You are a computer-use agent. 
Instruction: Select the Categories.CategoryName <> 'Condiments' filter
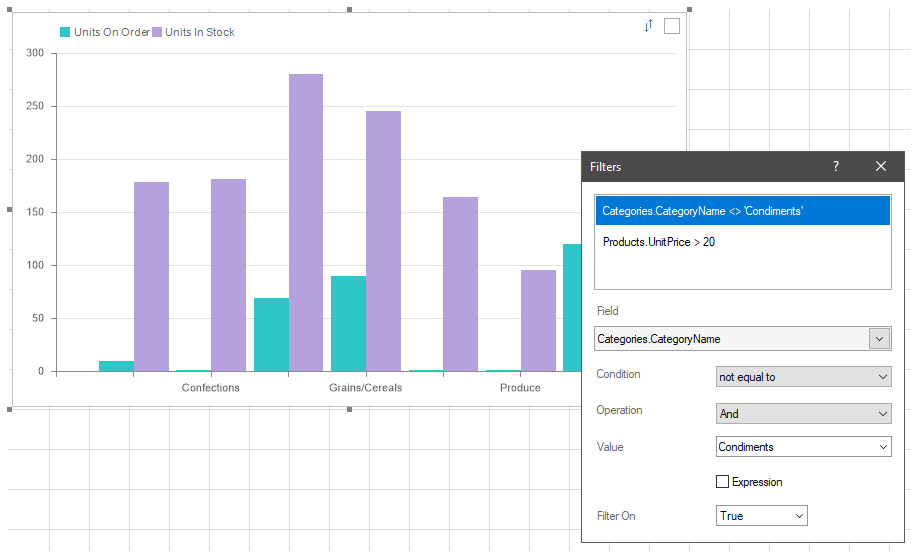pyautogui.click(x=742, y=211)
